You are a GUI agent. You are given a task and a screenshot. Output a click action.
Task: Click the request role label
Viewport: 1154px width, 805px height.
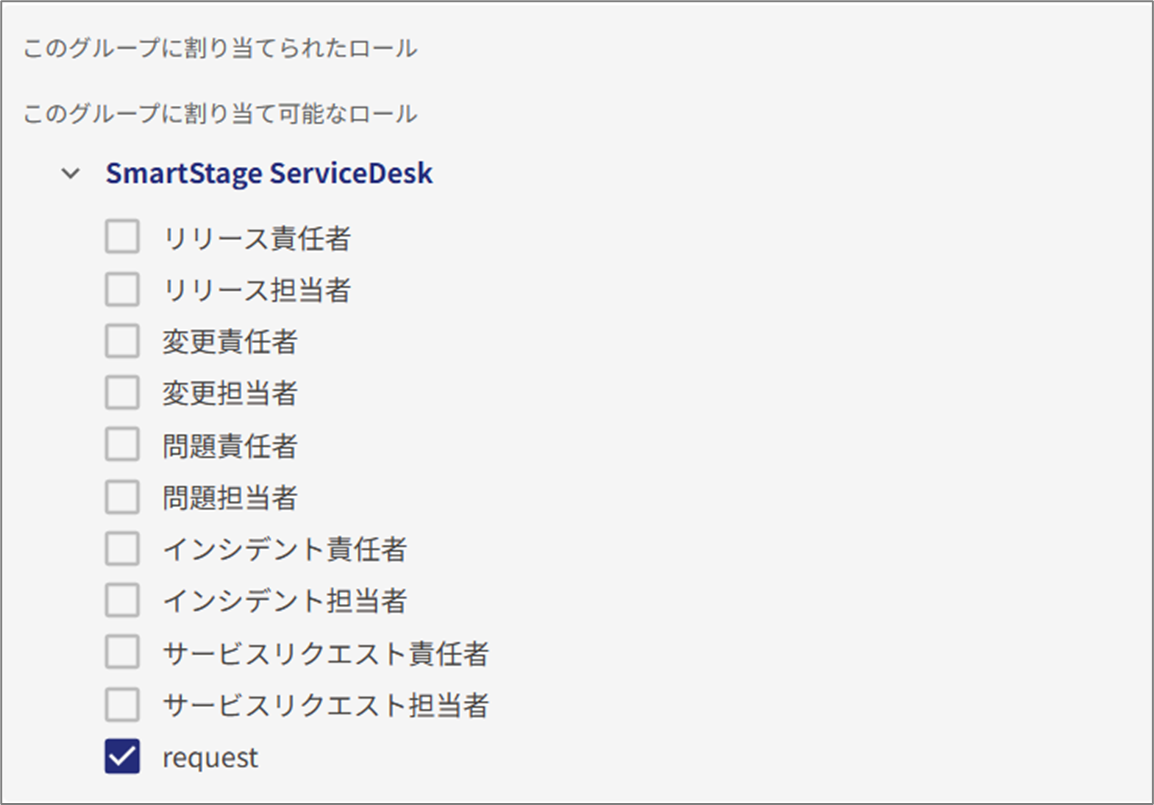tap(210, 758)
